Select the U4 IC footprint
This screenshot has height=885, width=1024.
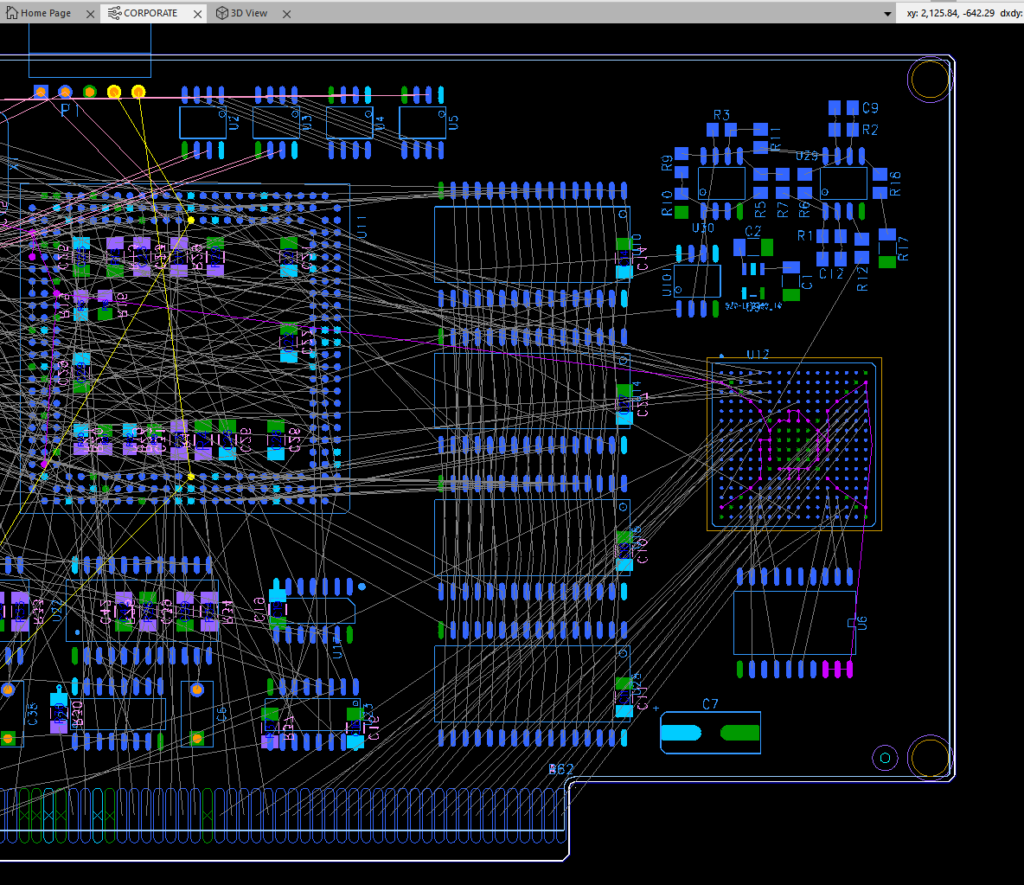pos(349,122)
